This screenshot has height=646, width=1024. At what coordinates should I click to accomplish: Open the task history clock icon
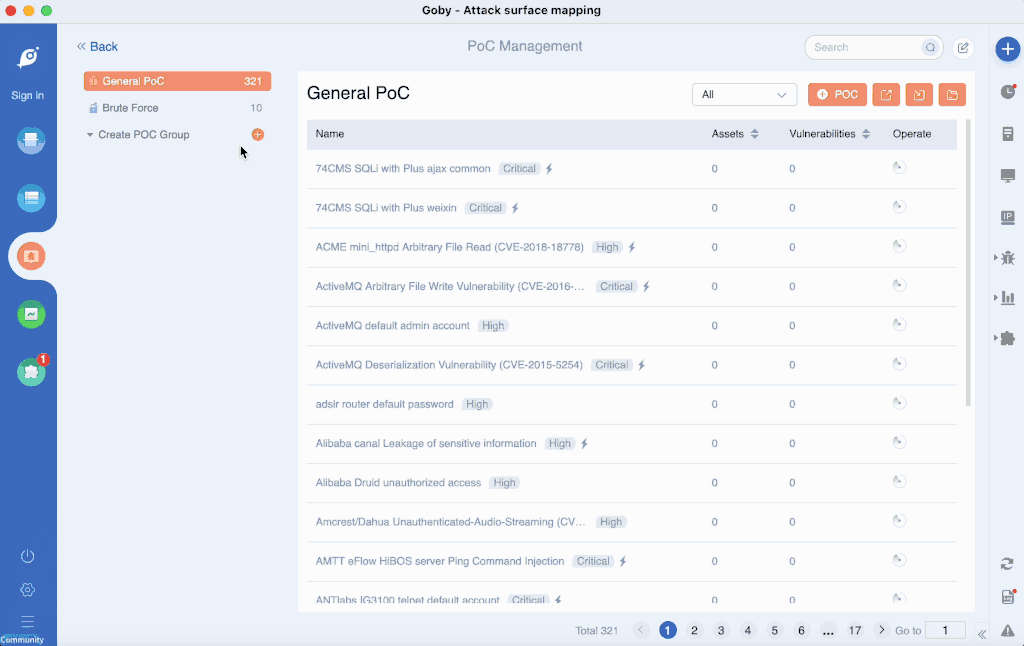1008,92
